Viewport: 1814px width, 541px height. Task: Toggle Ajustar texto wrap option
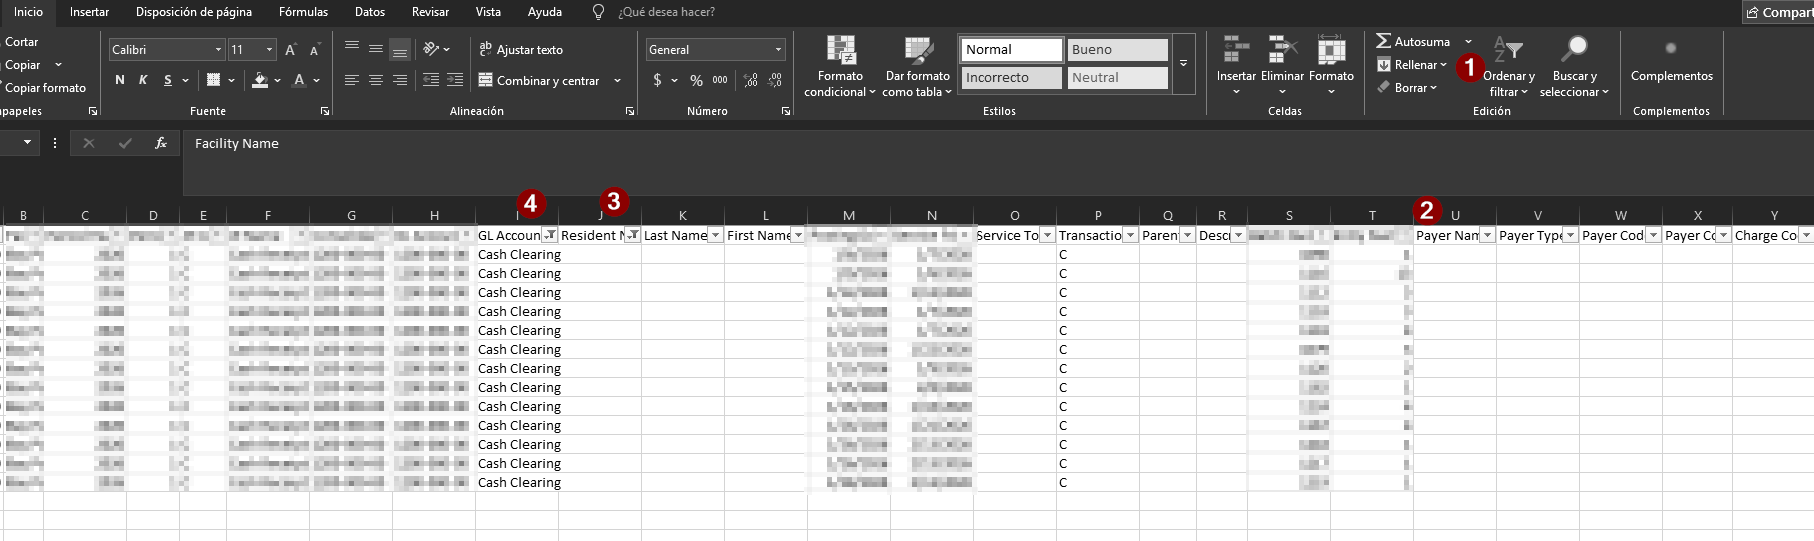(x=521, y=50)
